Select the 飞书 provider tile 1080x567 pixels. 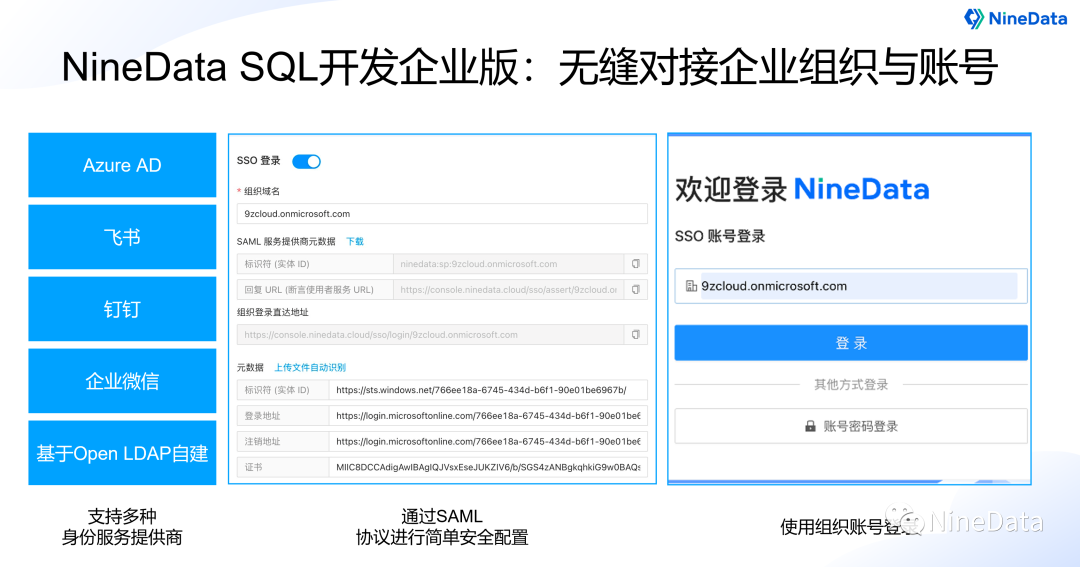point(122,237)
